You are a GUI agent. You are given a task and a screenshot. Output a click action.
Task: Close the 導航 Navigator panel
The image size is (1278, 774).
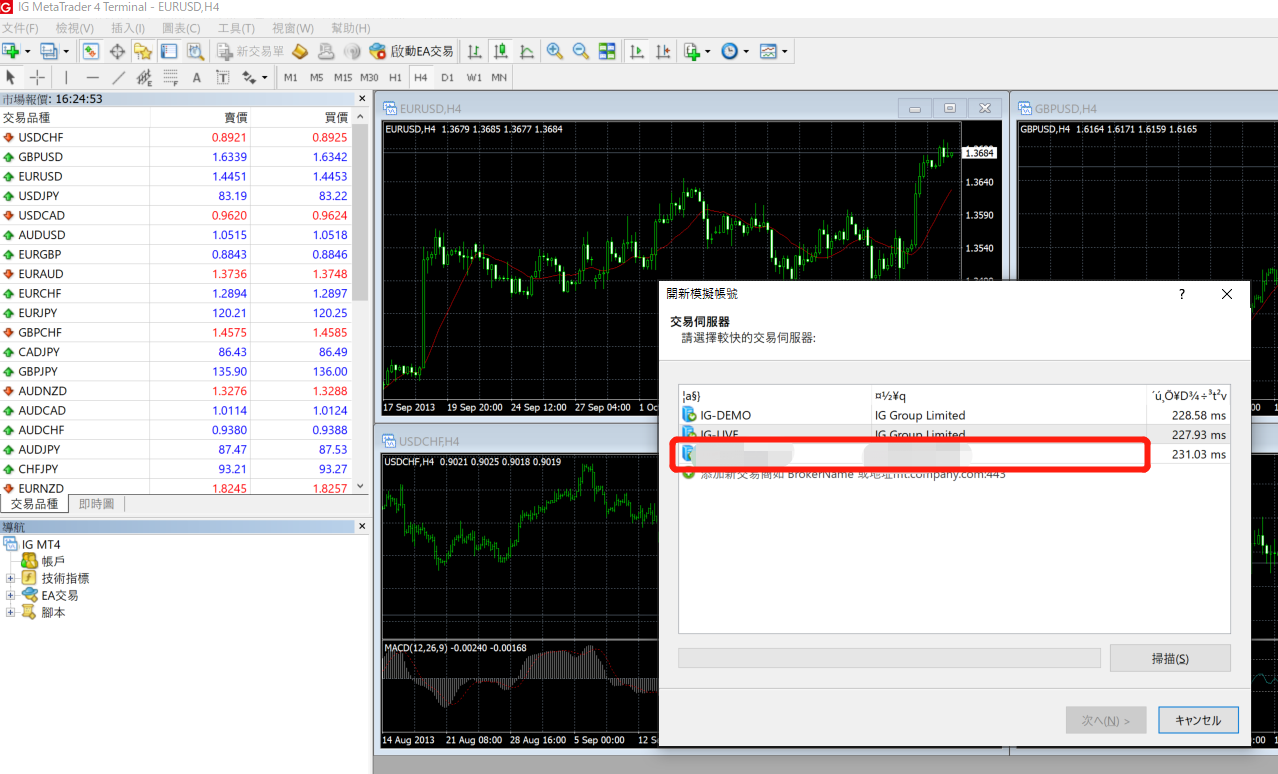(x=362, y=526)
